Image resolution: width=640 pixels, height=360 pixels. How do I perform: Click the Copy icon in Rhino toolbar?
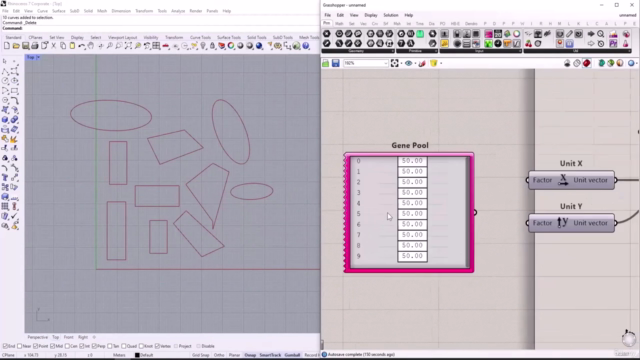[63, 46]
